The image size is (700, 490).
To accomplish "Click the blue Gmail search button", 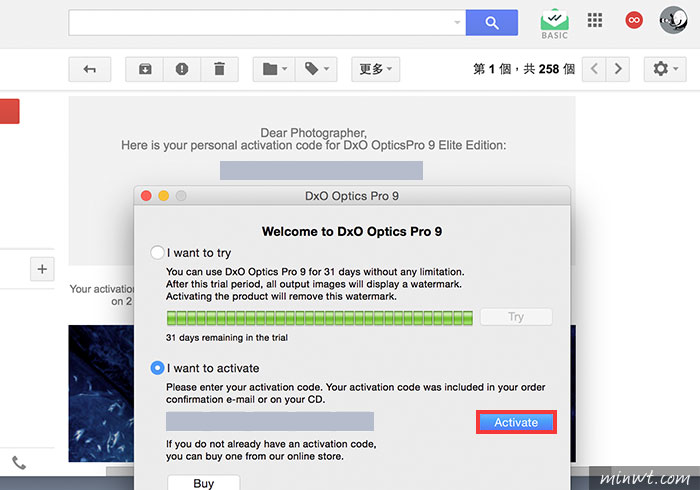I will pyautogui.click(x=492, y=22).
